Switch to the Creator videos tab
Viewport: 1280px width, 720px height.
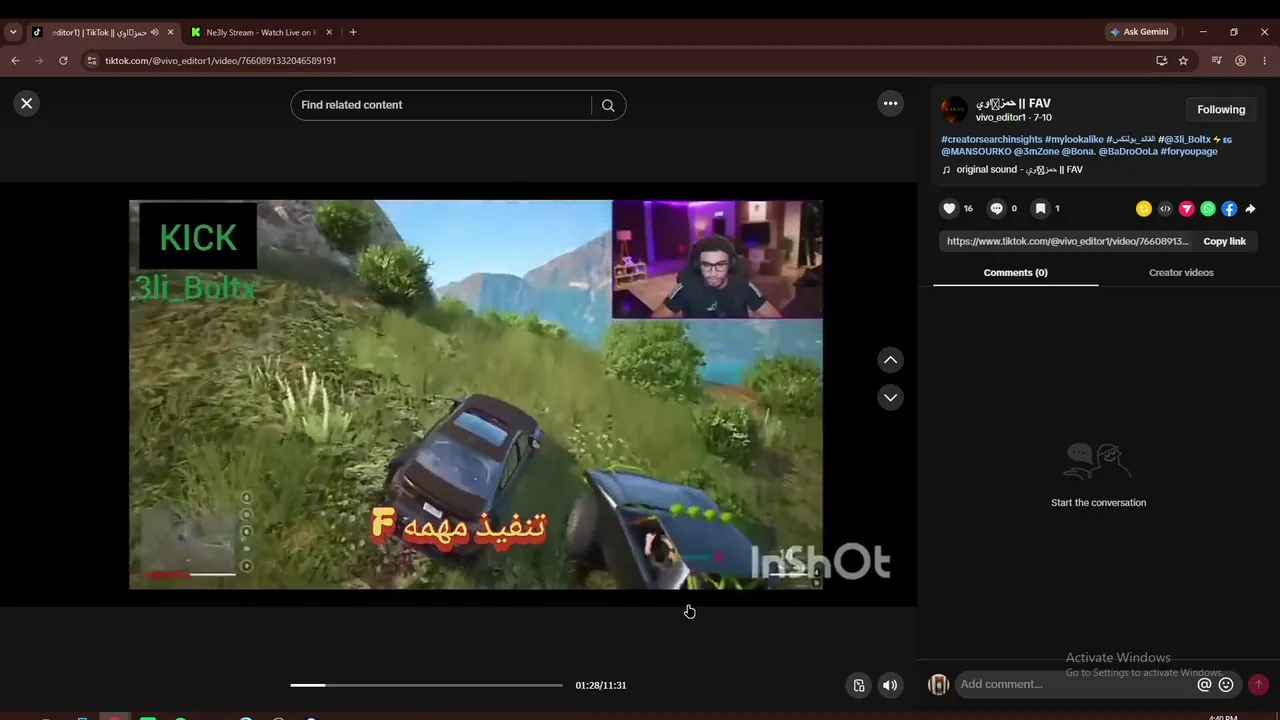click(1181, 273)
